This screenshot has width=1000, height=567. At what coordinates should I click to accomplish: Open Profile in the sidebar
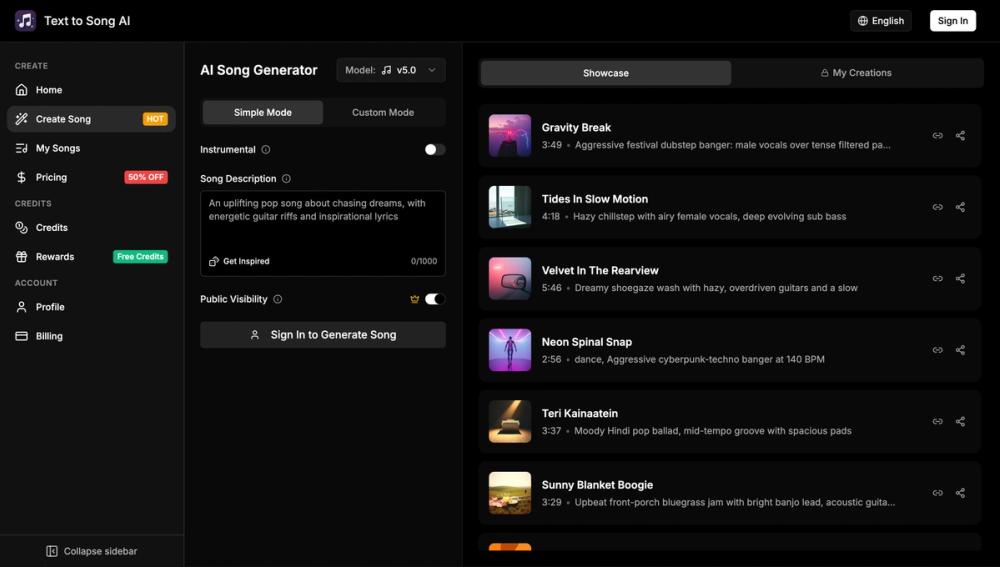click(x=91, y=307)
